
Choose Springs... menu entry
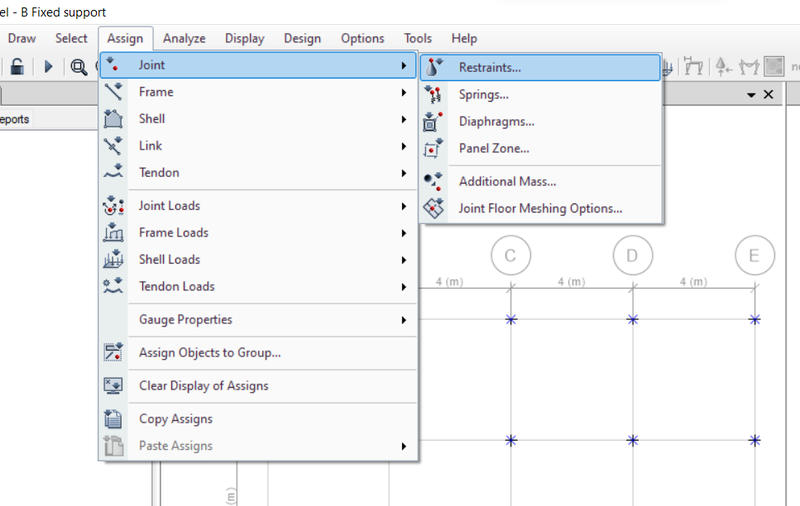[540, 94]
